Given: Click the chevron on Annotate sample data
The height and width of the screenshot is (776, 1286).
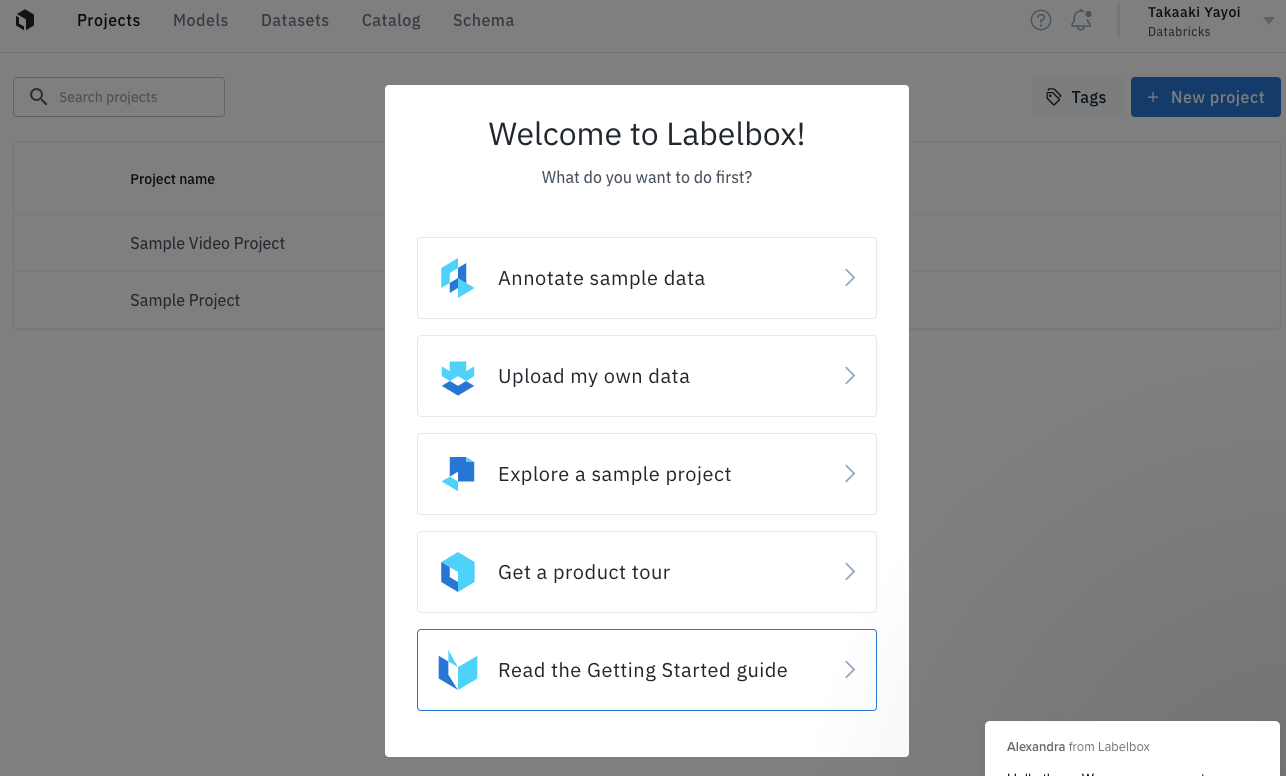Looking at the screenshot, I should pyautogui.click(x=850, y=278).
